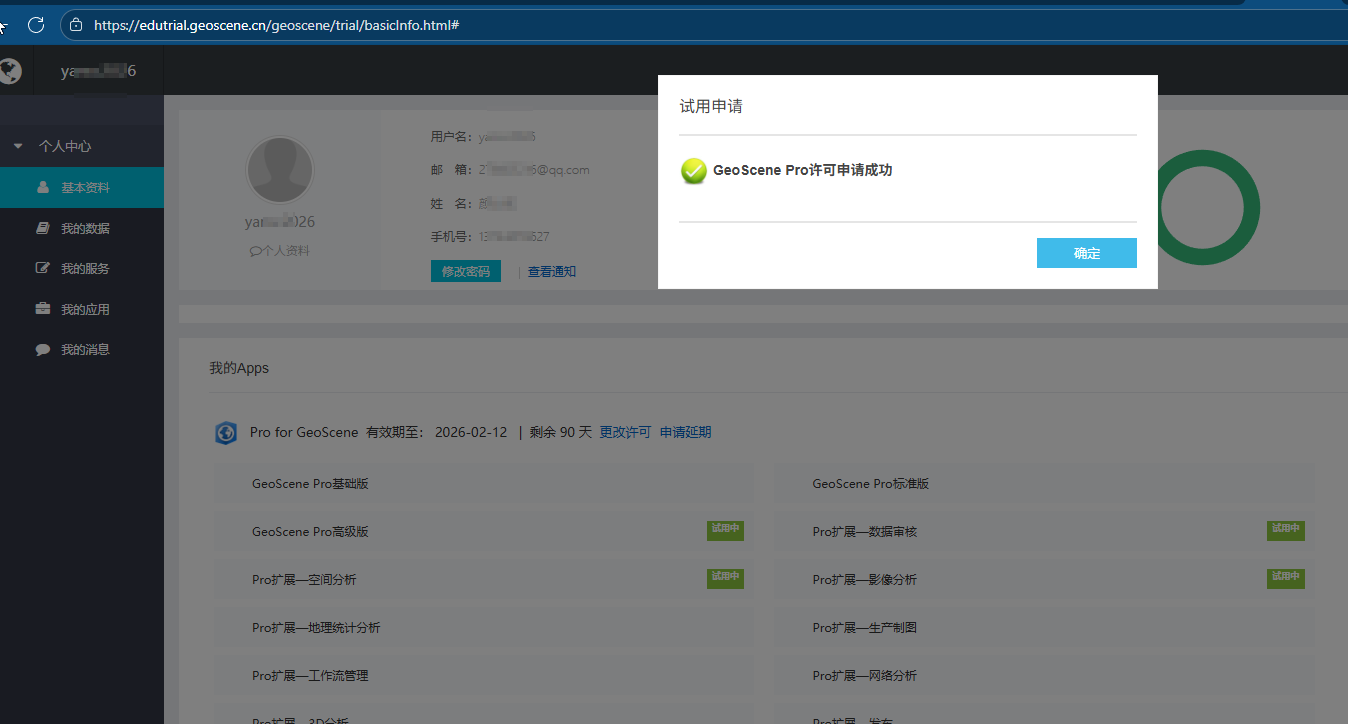
Task: Open the 我的数据 sidebar item
Action: (x=82, y=228)
